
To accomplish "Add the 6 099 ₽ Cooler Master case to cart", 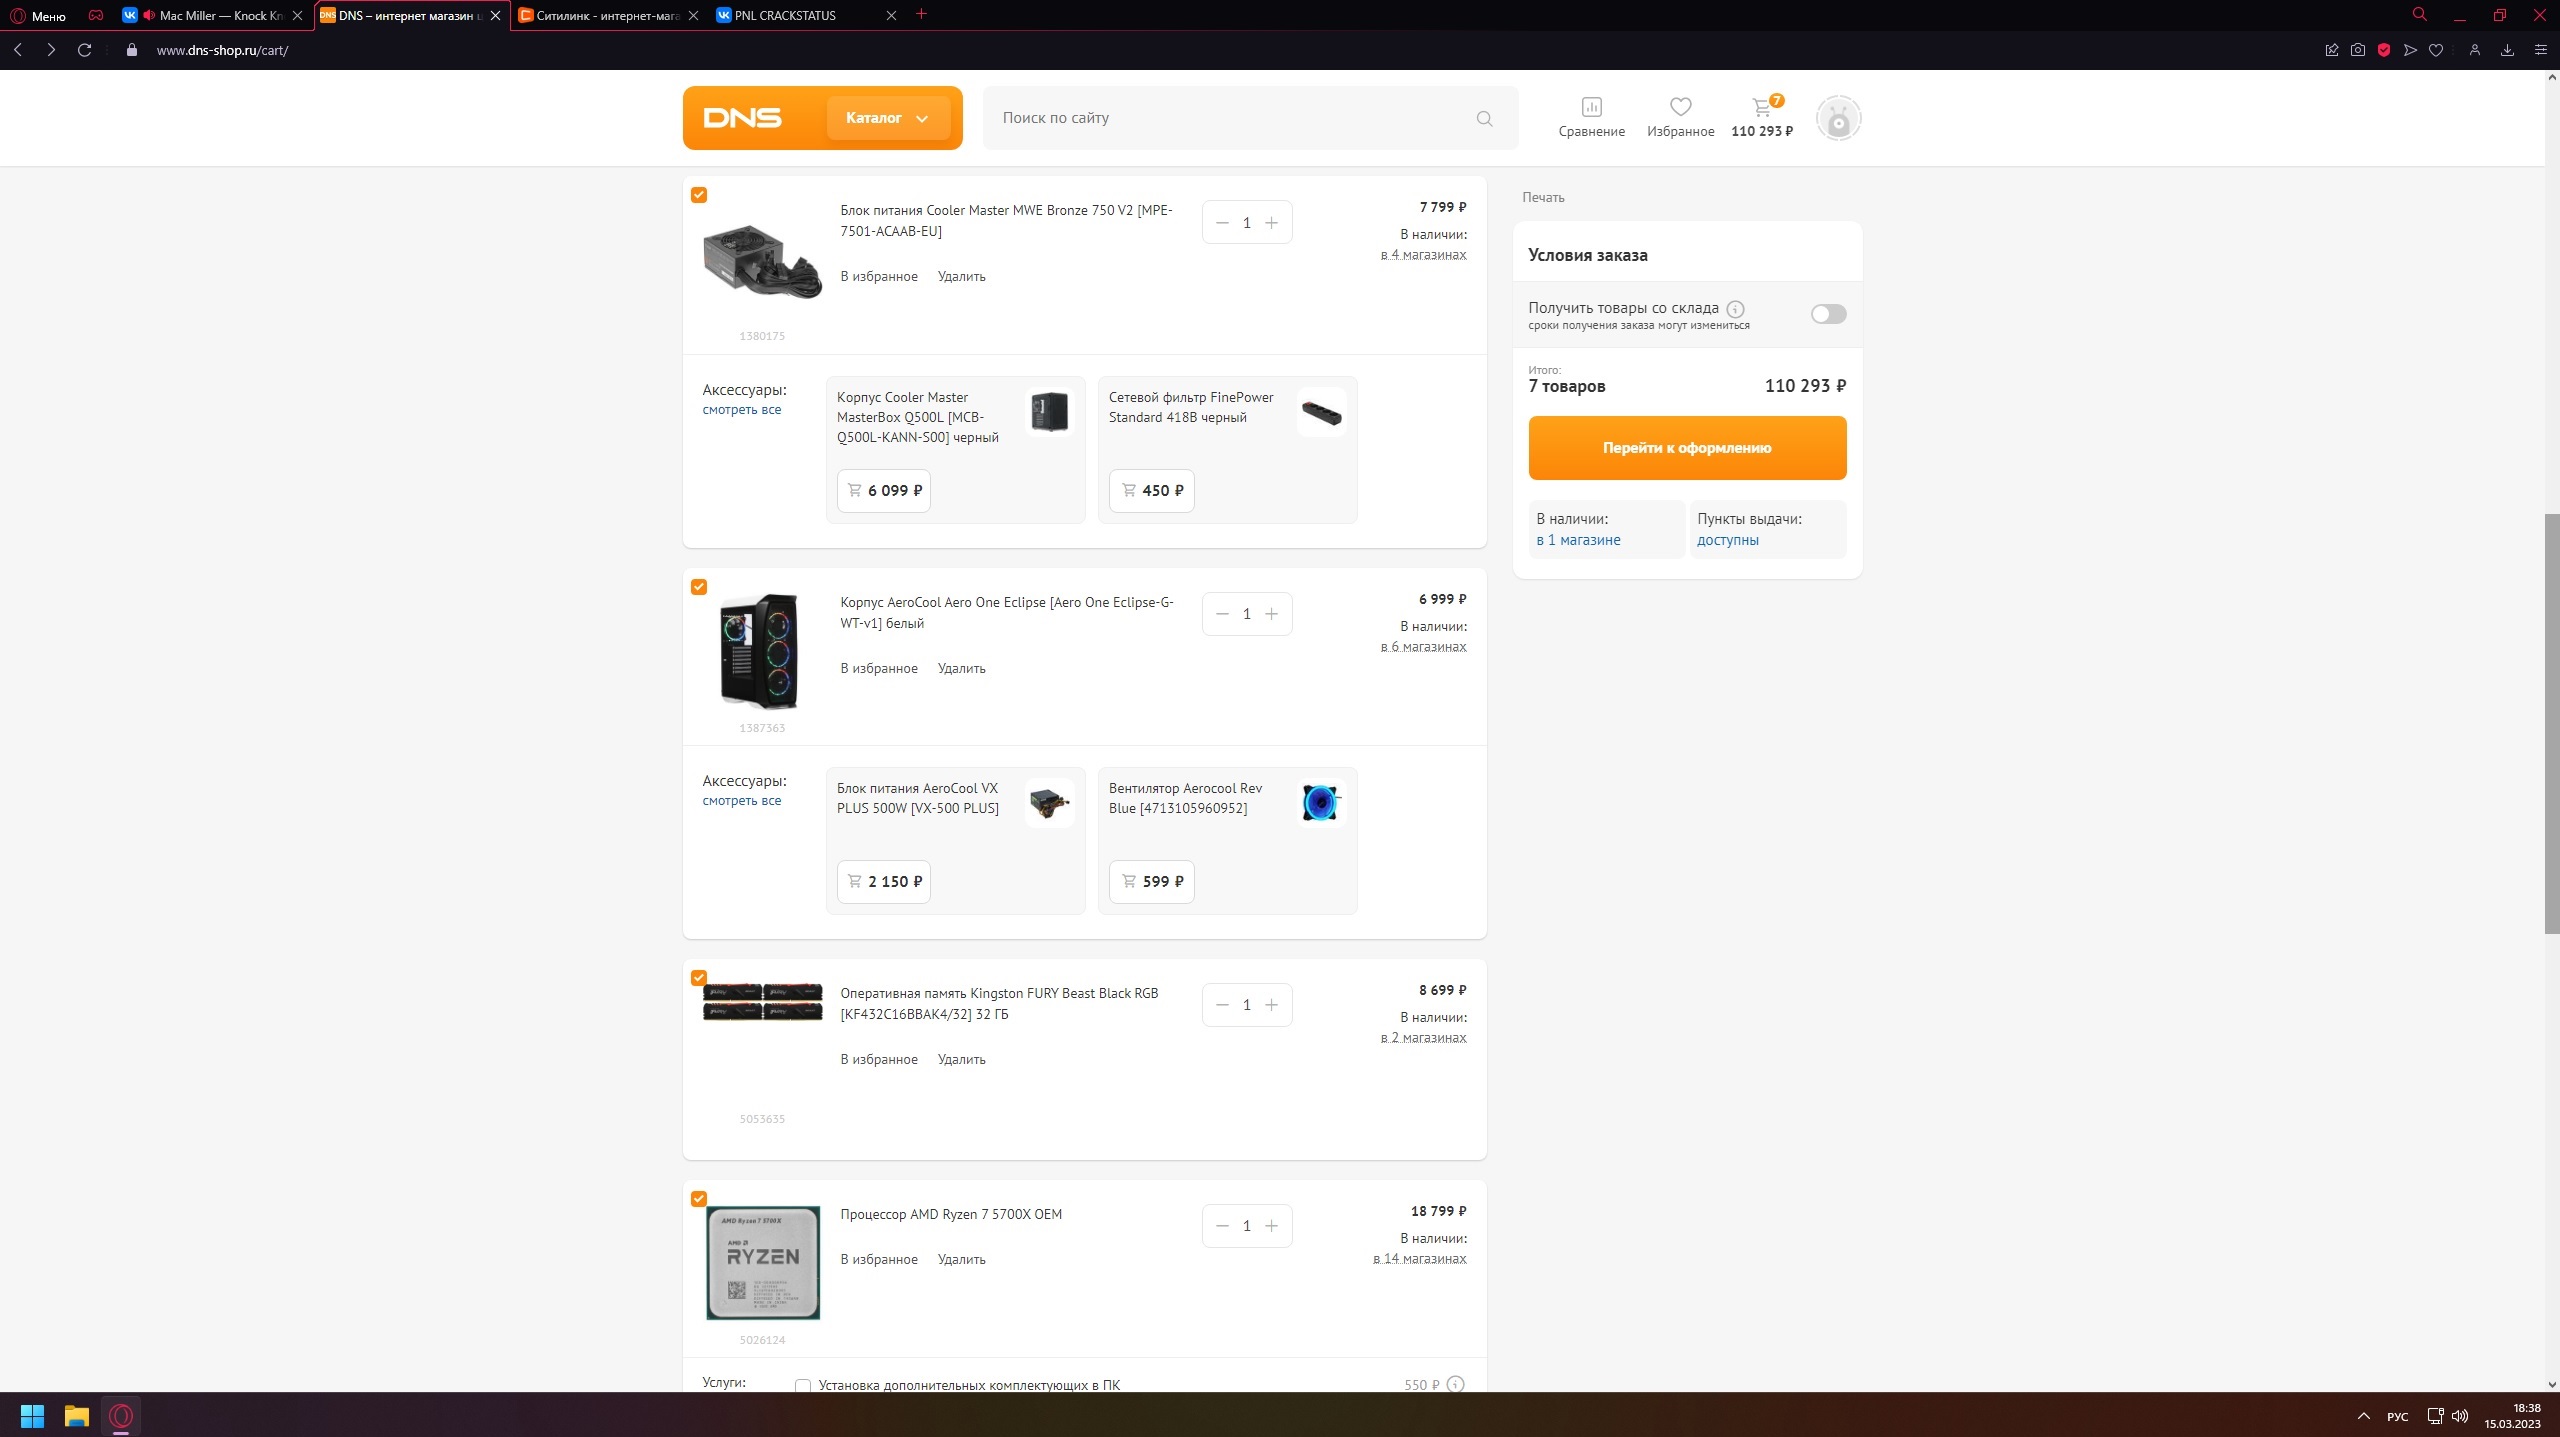I will pyautogui.click(x=884, y=491).
